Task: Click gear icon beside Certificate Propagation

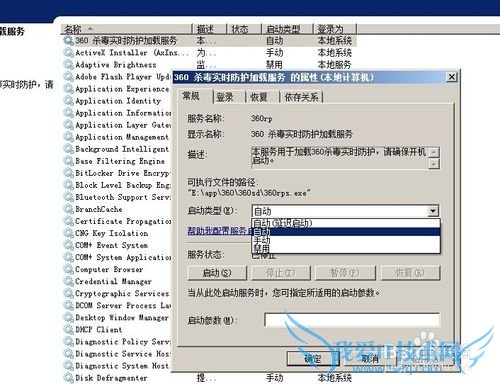Action: coord(69,221)
